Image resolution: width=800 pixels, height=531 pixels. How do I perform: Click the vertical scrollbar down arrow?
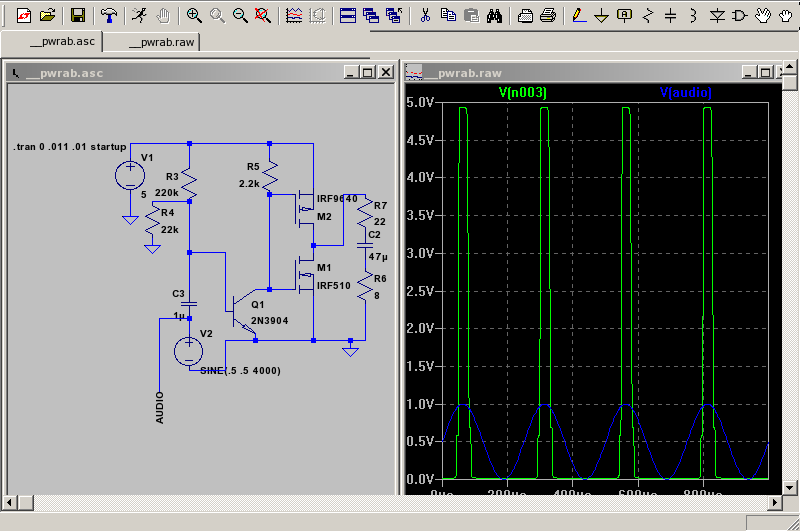[789, 488]
